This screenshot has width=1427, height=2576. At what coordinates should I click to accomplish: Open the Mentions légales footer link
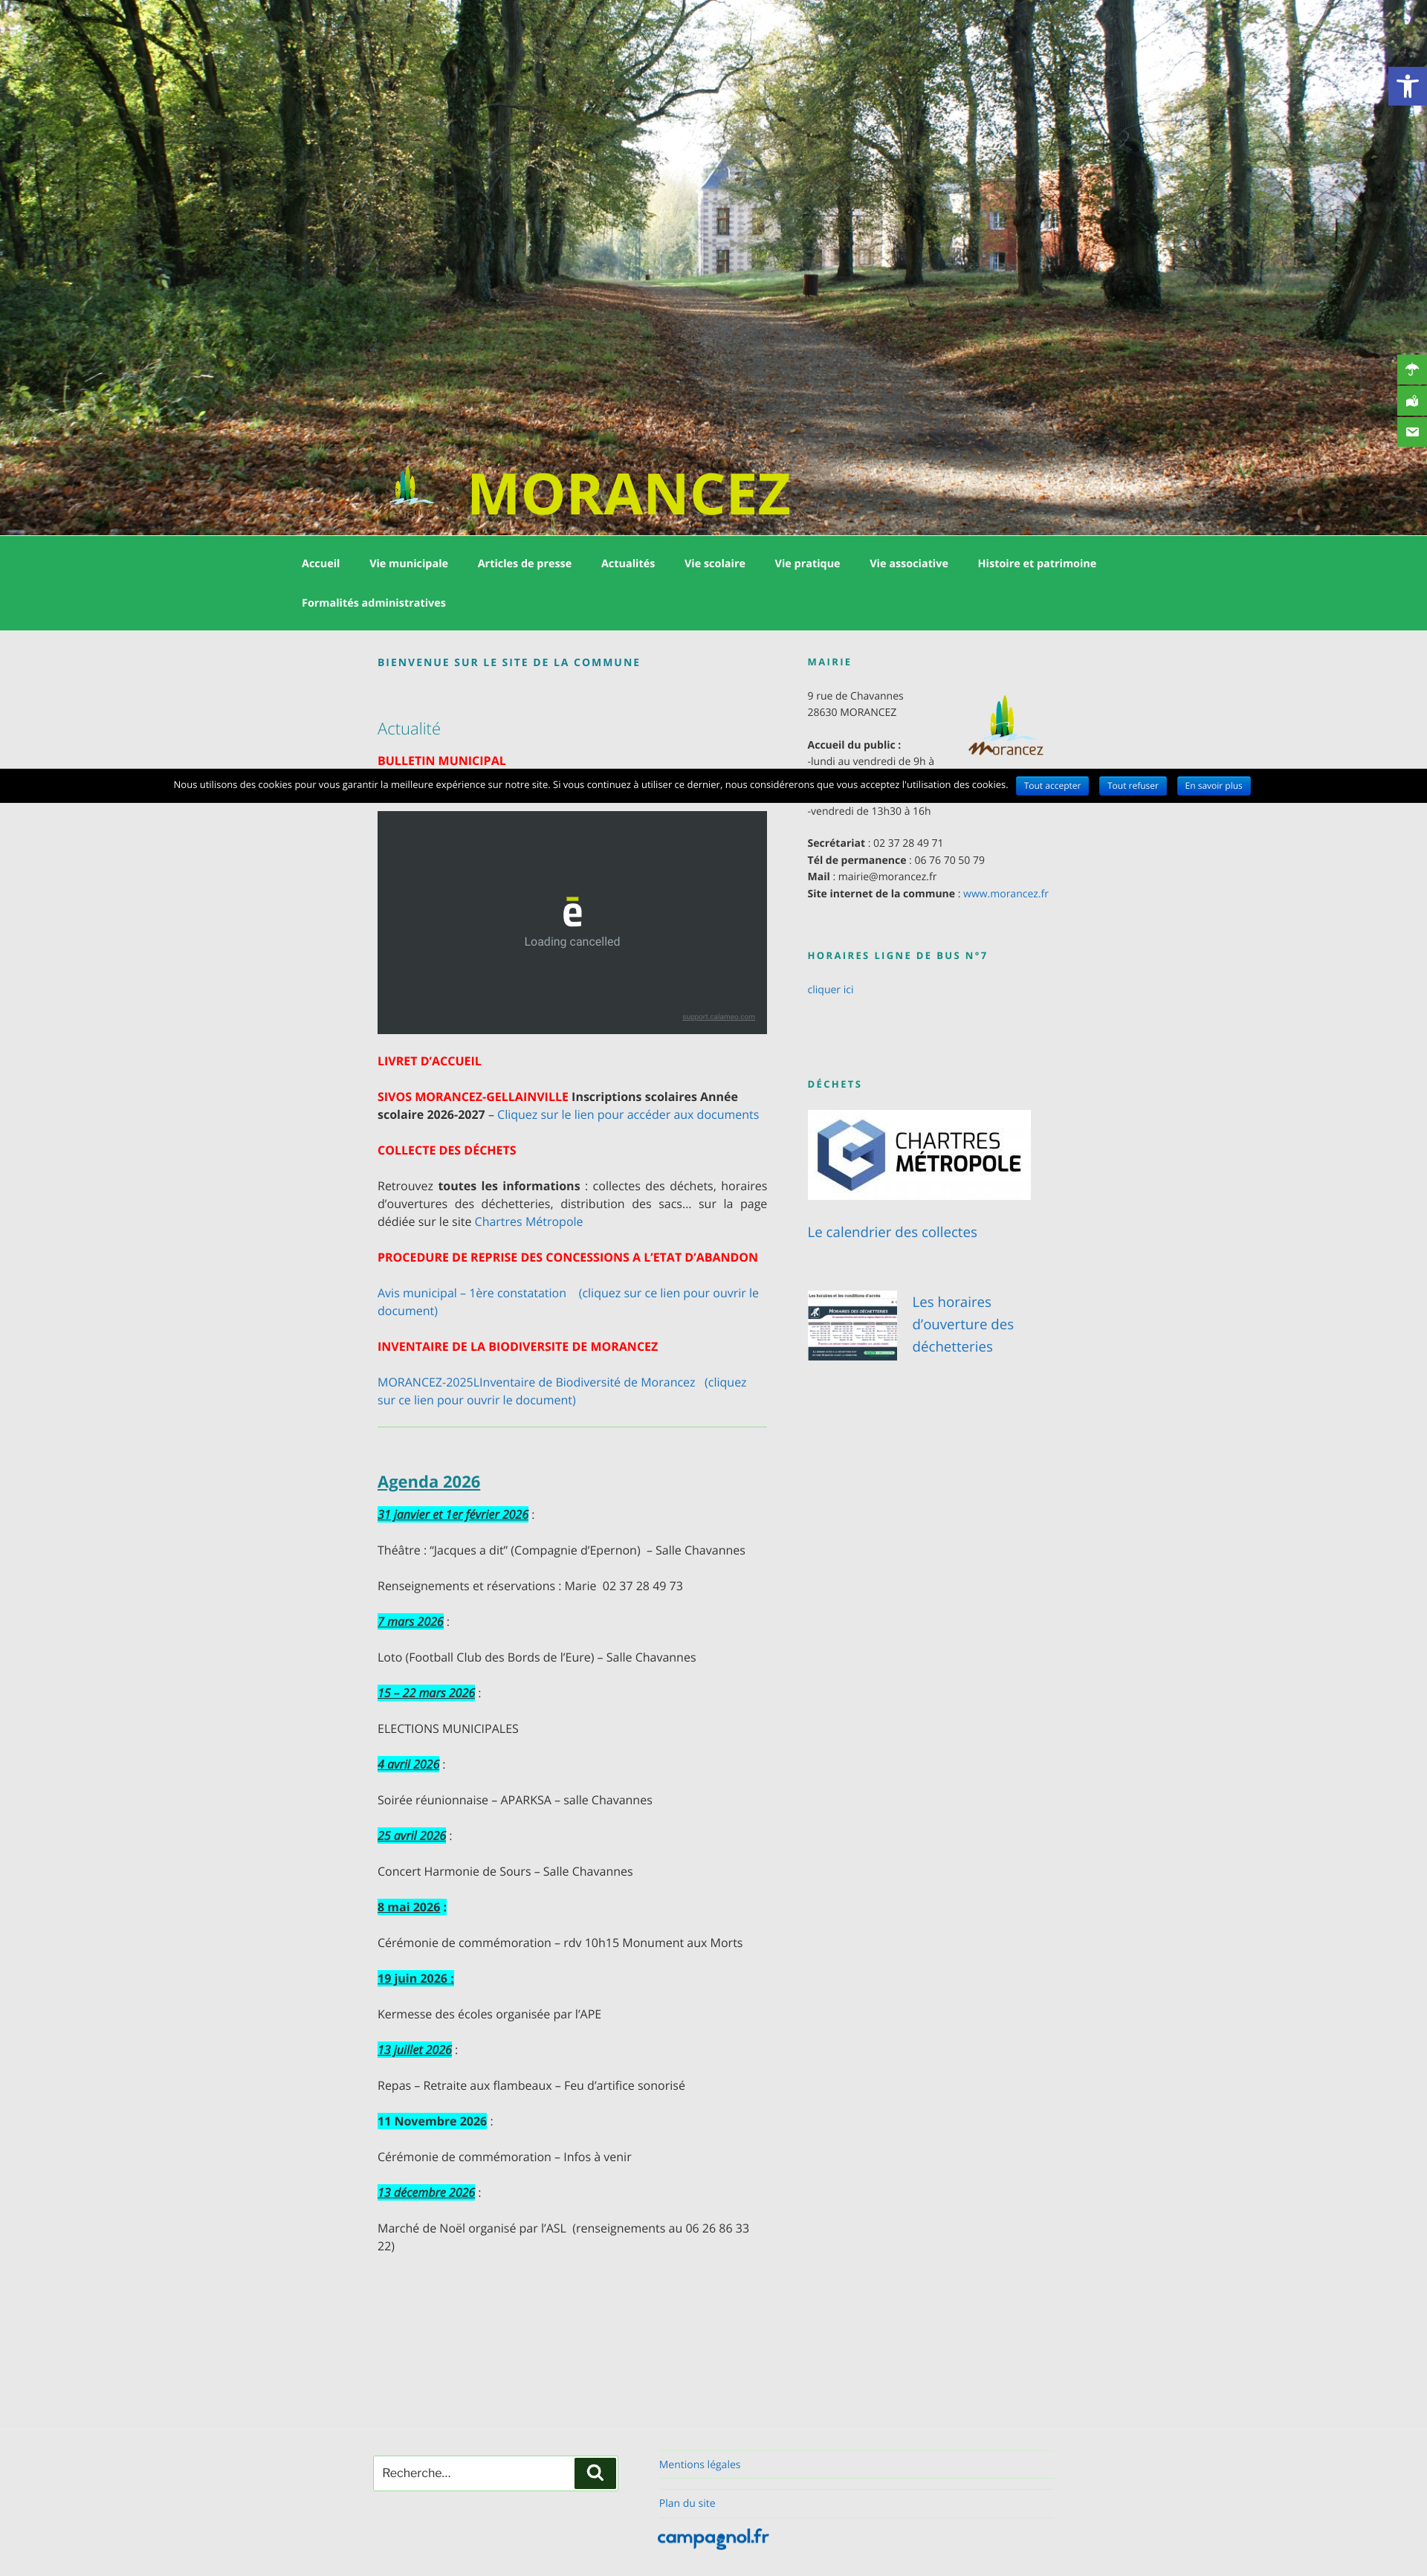coord(700,2464)
